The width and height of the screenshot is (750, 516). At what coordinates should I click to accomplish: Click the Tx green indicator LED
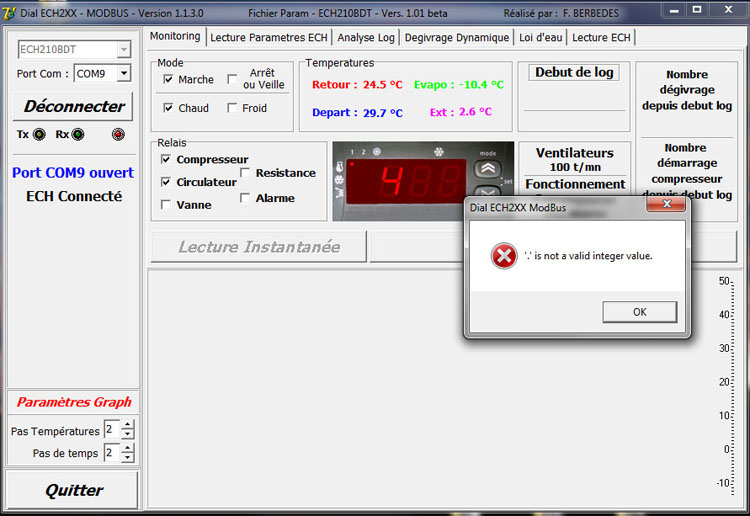(39, 135)
